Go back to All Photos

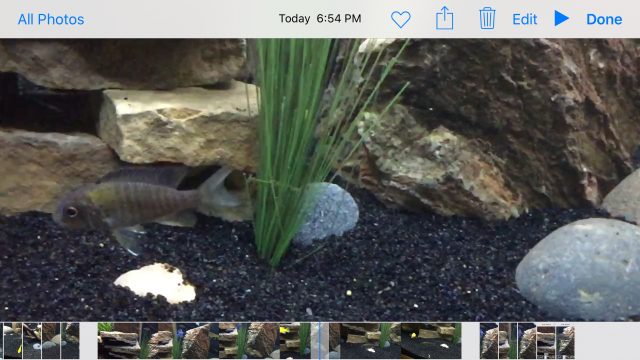(51, 19)
